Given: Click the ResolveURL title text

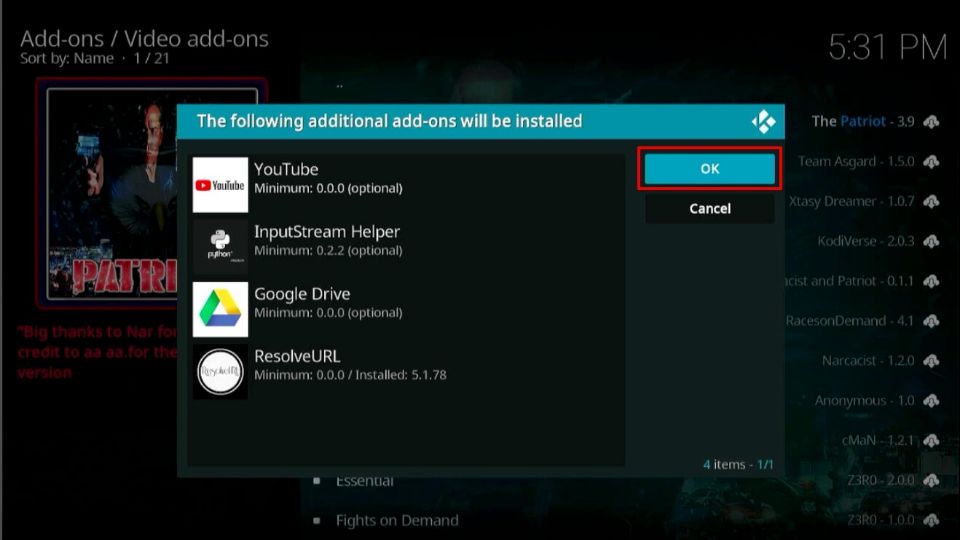Looking at the screenshot, I should (297, 356).
